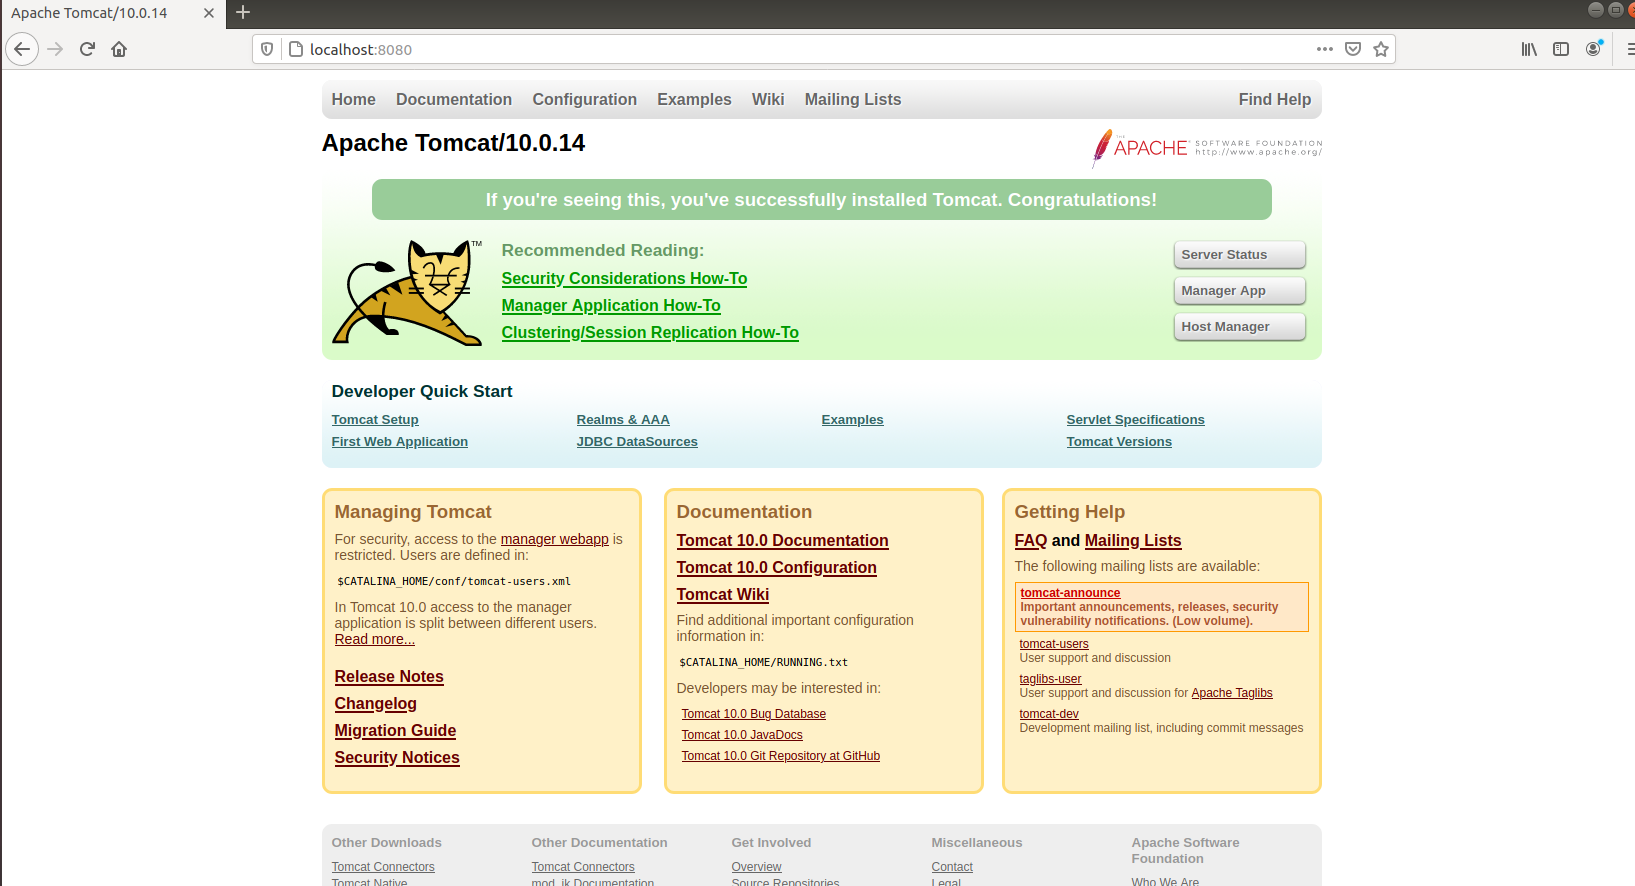This screenshot has width=1635, height=886.
Task: Open the Home nav item
Action: point(354,100)
